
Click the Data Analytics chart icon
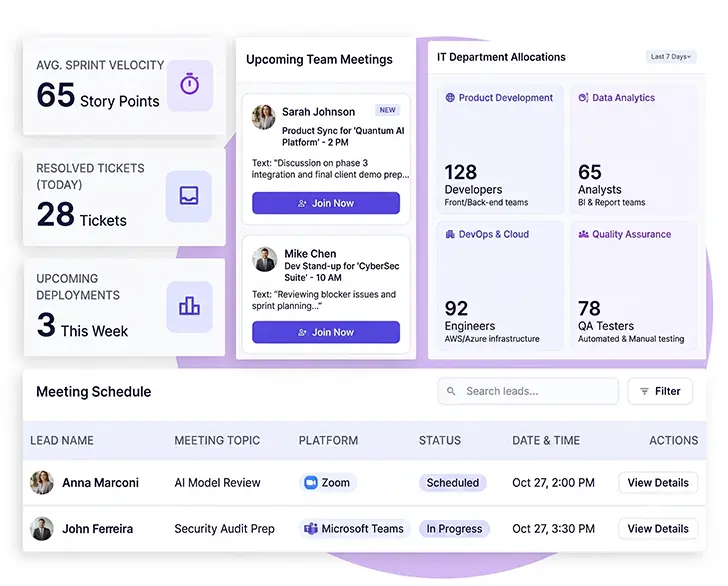click(583, 98)
